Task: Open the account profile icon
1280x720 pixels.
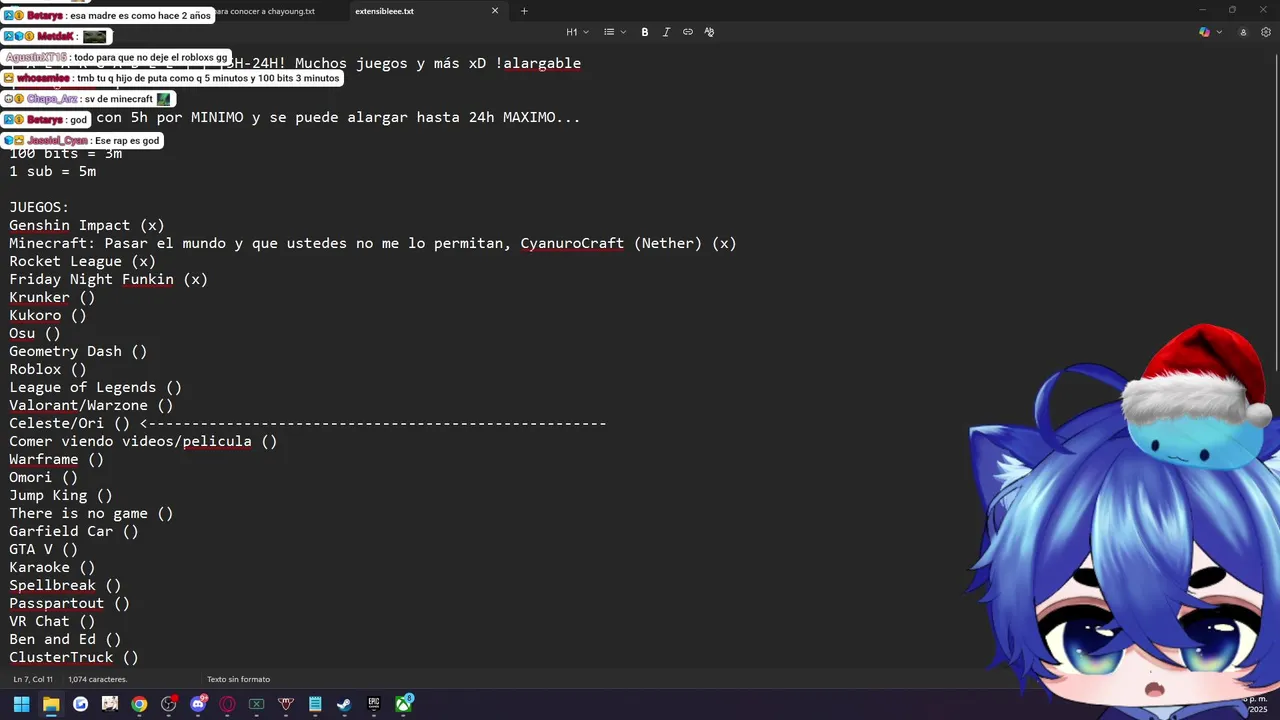Action: point(1244,32)
